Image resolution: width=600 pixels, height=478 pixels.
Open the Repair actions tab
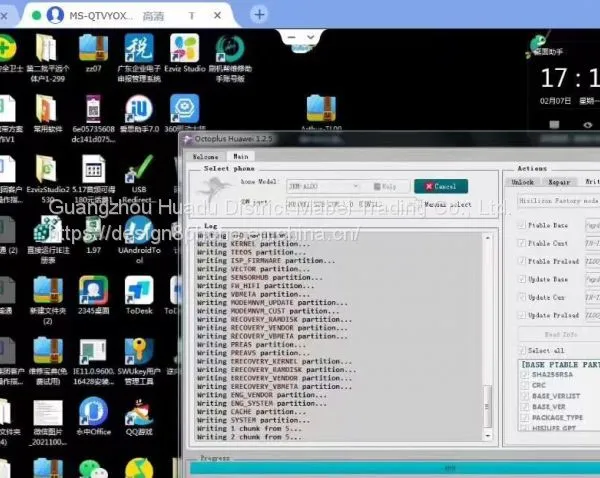559,182
